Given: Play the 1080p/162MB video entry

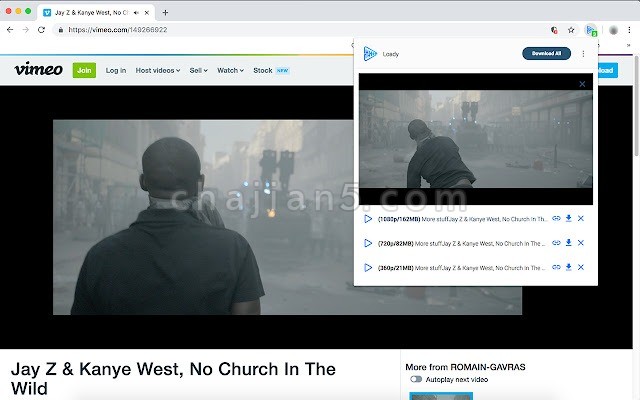Looking at the screenshot, I should pyautogui.click(x=368, y=218).
